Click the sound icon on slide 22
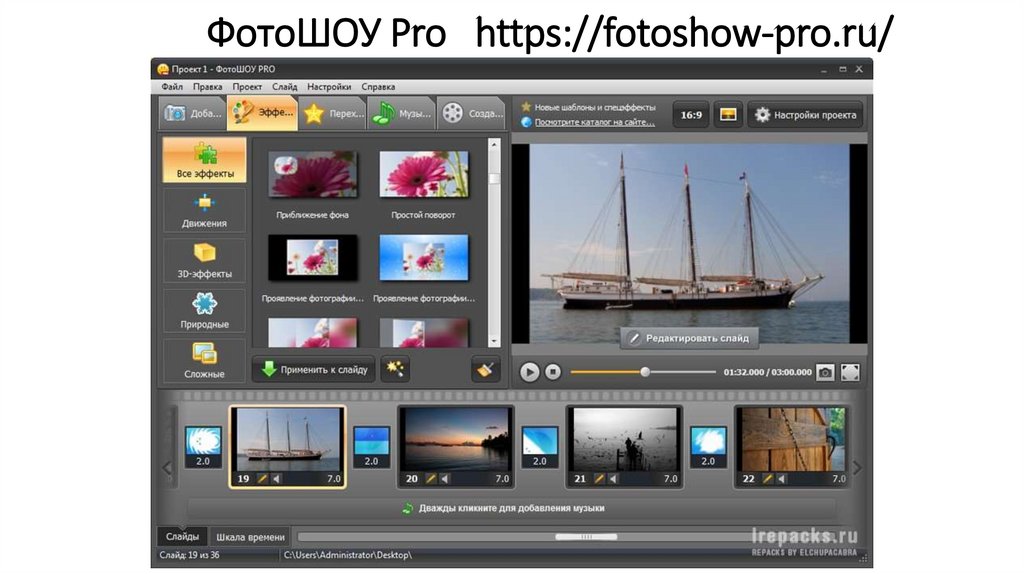The width and height of the screenshot is (1024, 574). pos(782,479)
